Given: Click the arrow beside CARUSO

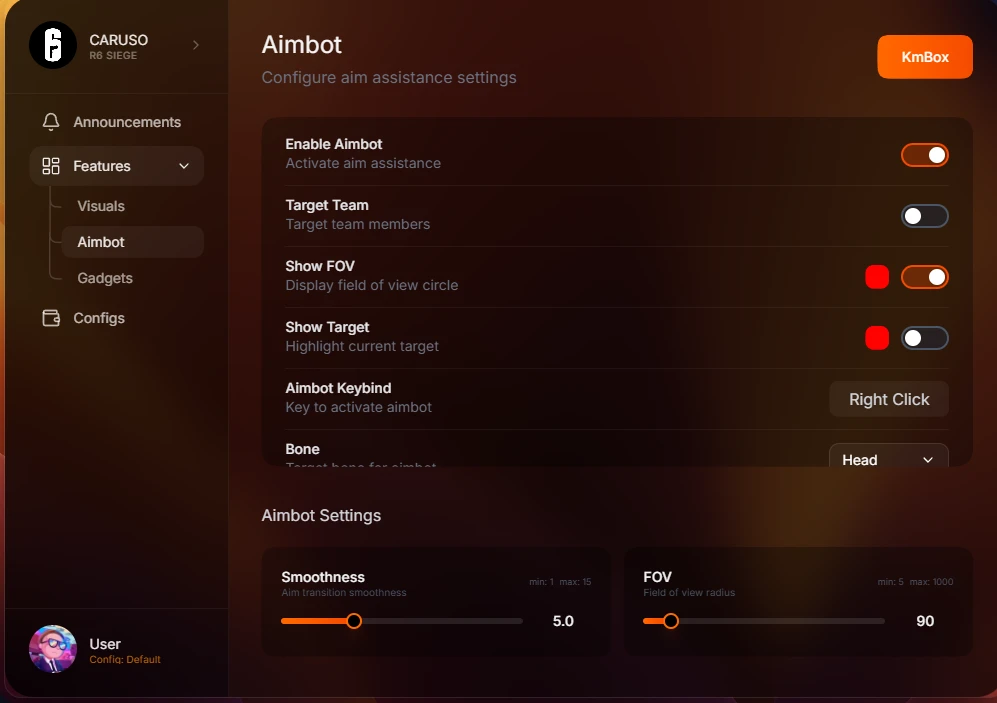Looking at the screenshot, I should (x=196, y=44).
